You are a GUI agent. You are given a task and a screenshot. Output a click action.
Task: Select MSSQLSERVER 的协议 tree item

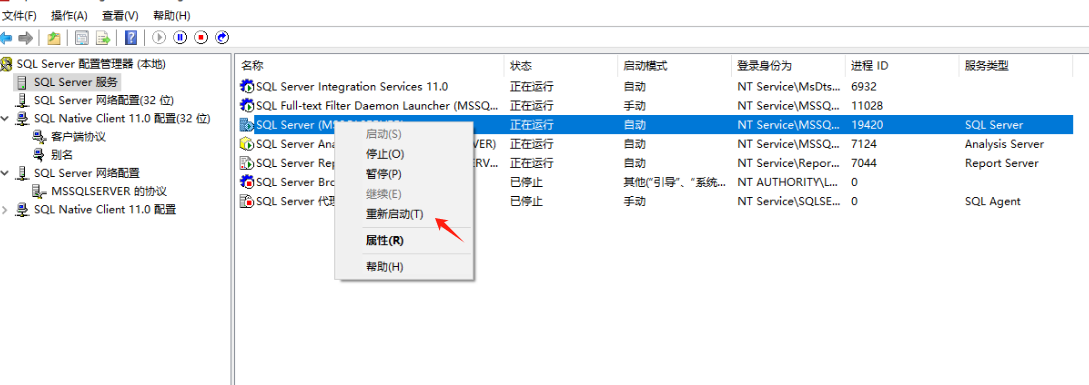(108, 191)
